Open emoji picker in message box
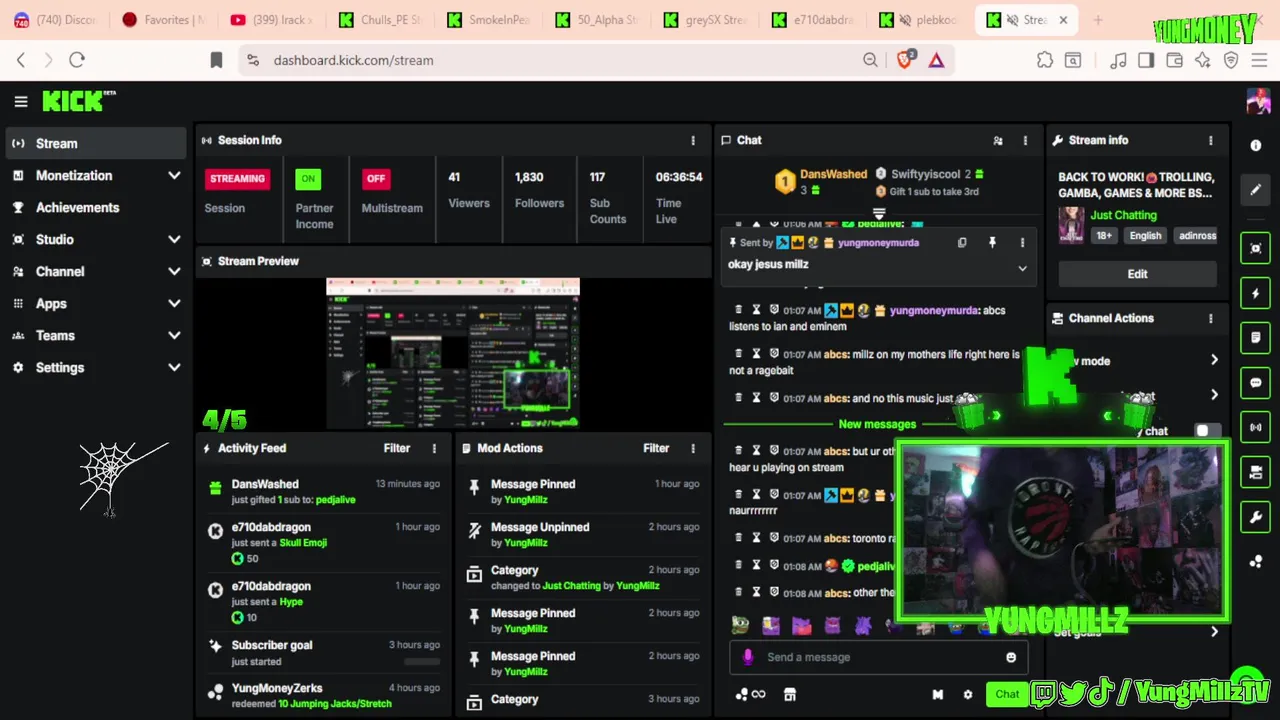The height and width of the screenshot is (720, 1280). pyautogui.click(x=1011, y=658)
